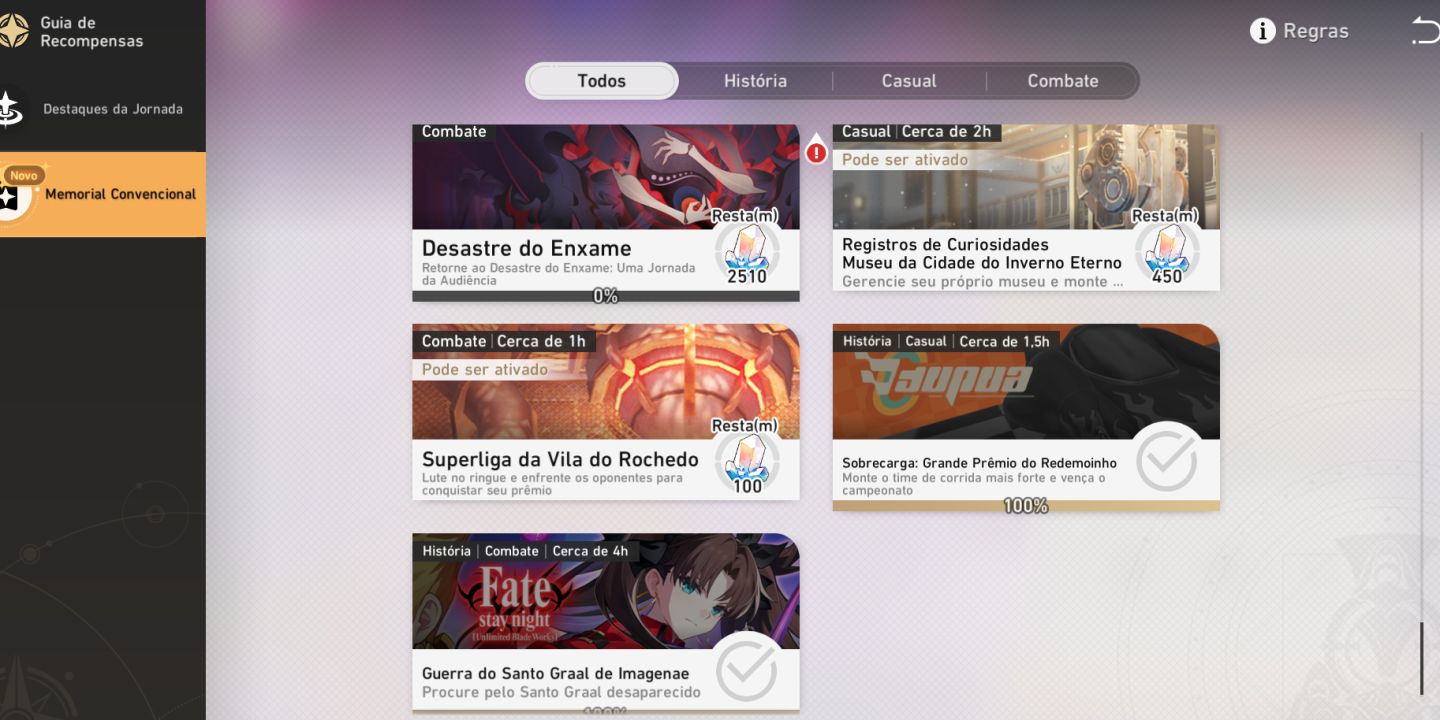Open the Desastre do Enxame event banner
Viewport: 1440px width, 720px height.
tap(606, 177)
